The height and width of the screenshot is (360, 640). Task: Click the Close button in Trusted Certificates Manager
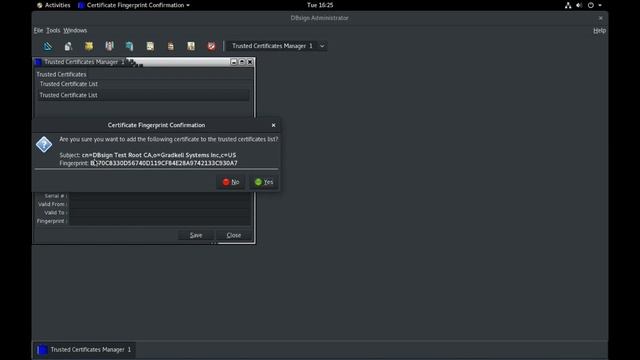tap(234, 235)
